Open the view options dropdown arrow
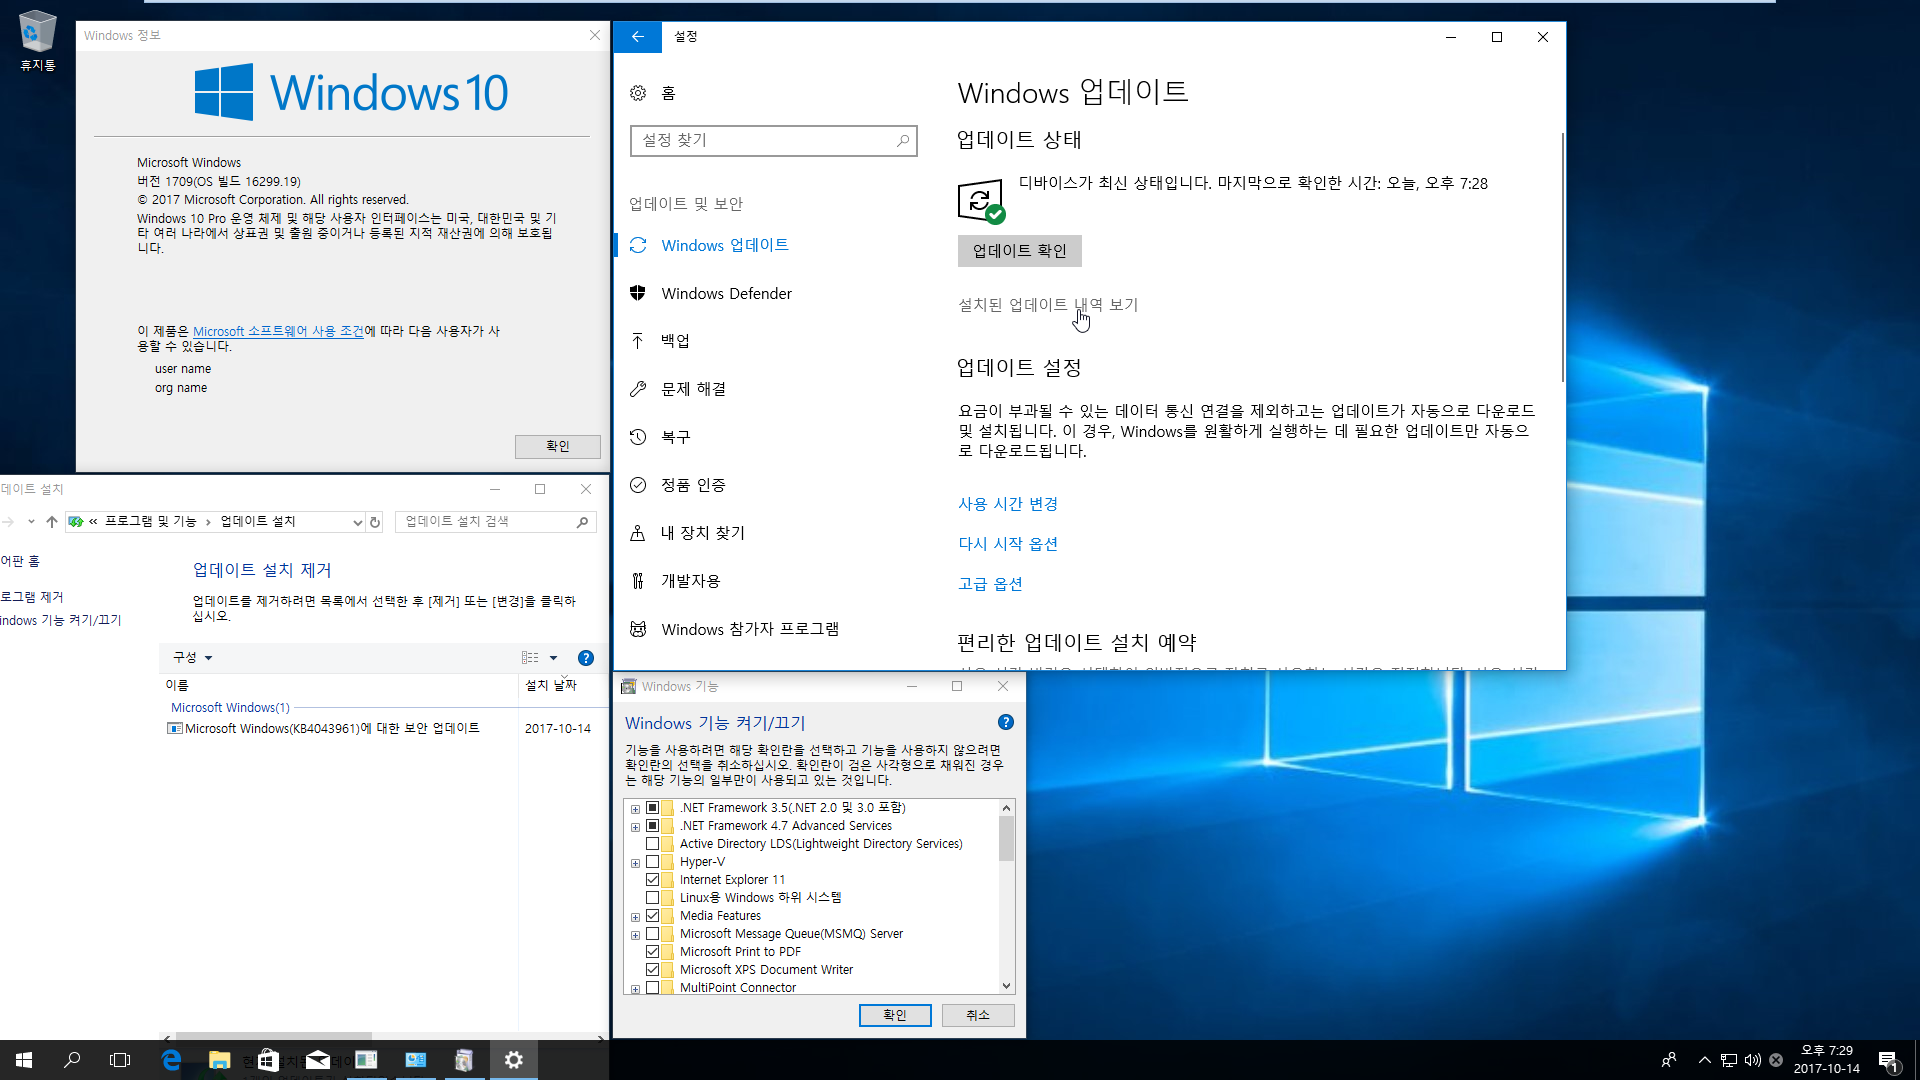This screenshot has height=1080, width=1920. click(x=553, y=658)
